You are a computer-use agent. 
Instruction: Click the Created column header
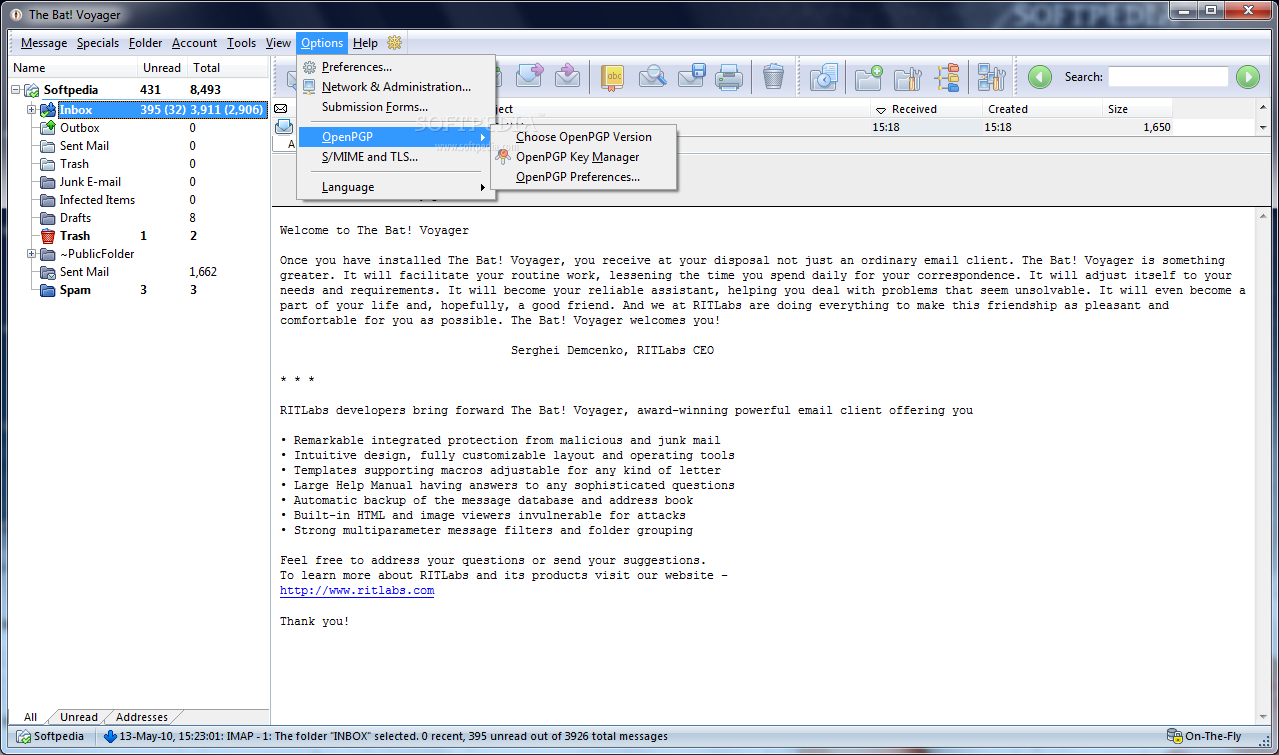[1040, 109]
